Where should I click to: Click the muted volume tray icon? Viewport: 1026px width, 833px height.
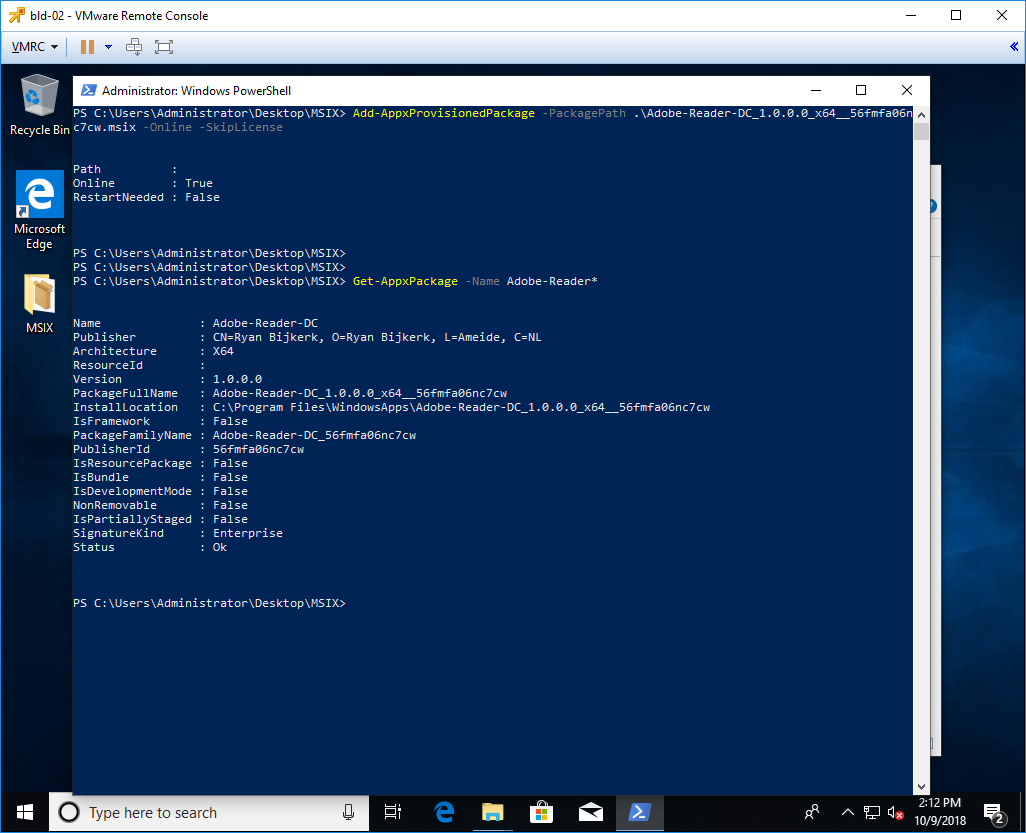(896, 813)
